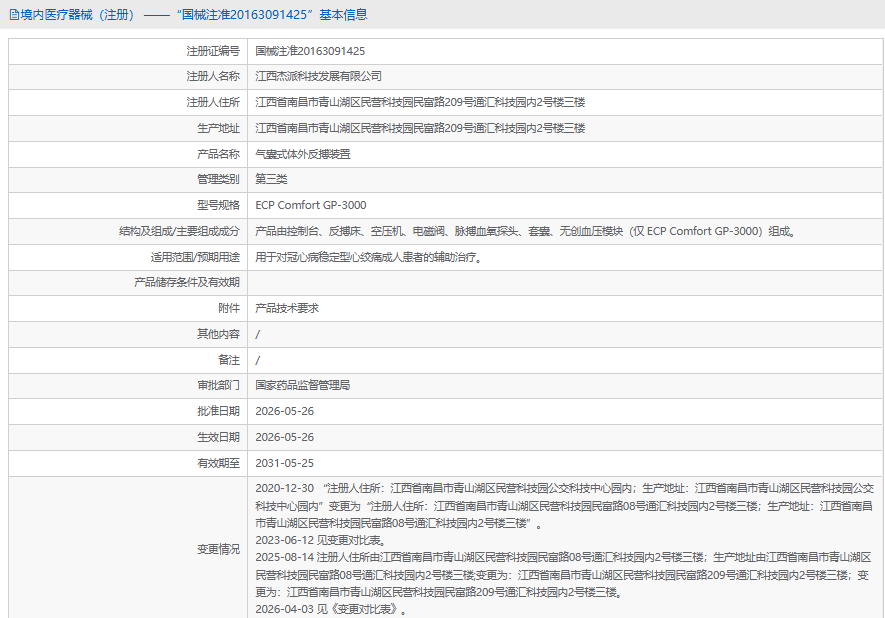Click the 产品储存条件及有效期 label
Viewport: 885px width, 618px height.
[187, 282]
